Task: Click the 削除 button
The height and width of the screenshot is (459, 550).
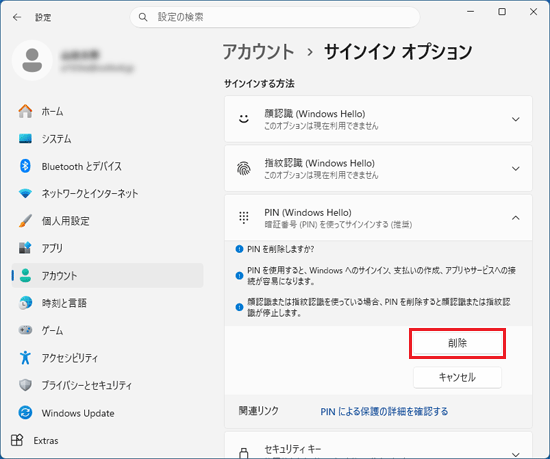Action: pyautogui.click(x=457, y=343)
